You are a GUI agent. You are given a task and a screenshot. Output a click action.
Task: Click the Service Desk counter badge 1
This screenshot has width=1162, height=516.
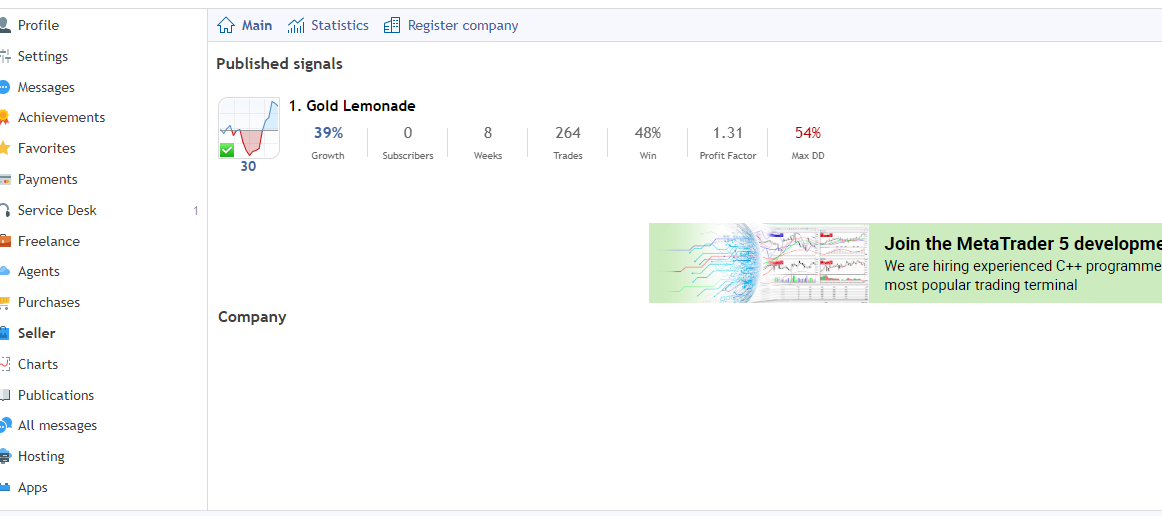point(196,211)
